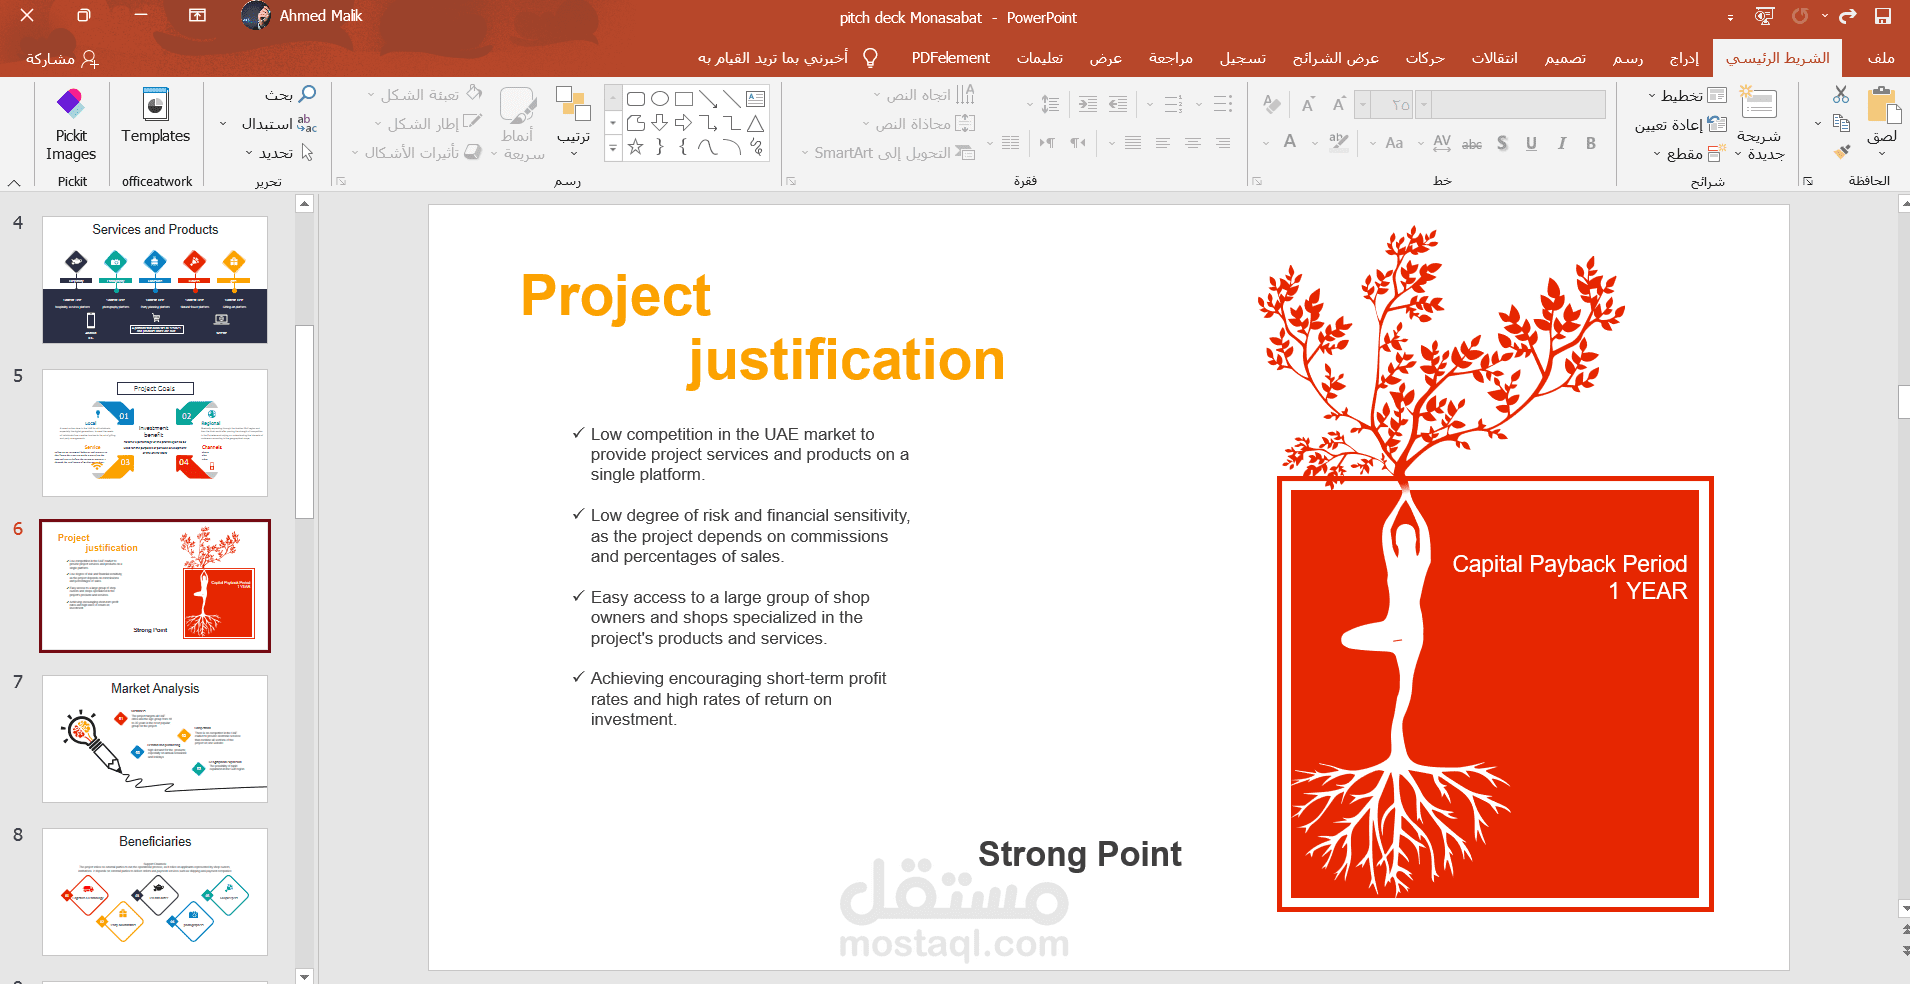Click the مشاركة (Share) button
1910x984 pixels.
click(60, 58)
